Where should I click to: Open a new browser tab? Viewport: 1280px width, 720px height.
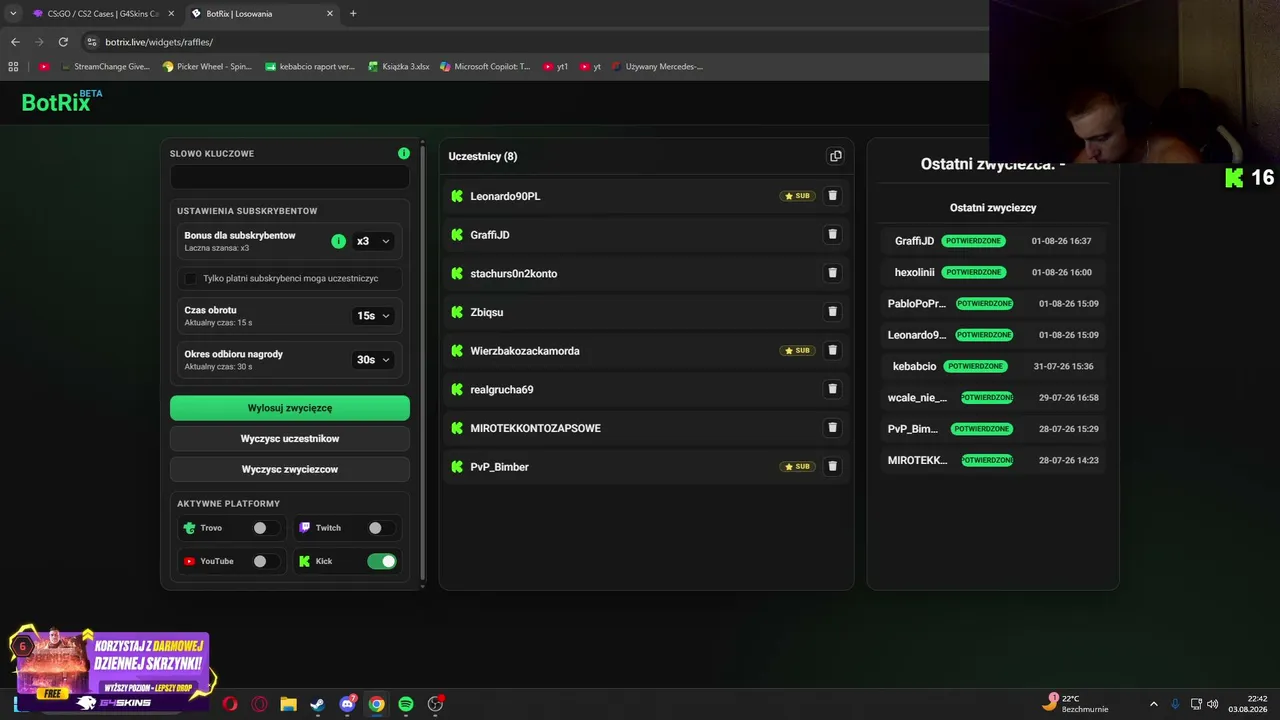tap(353, 13)
